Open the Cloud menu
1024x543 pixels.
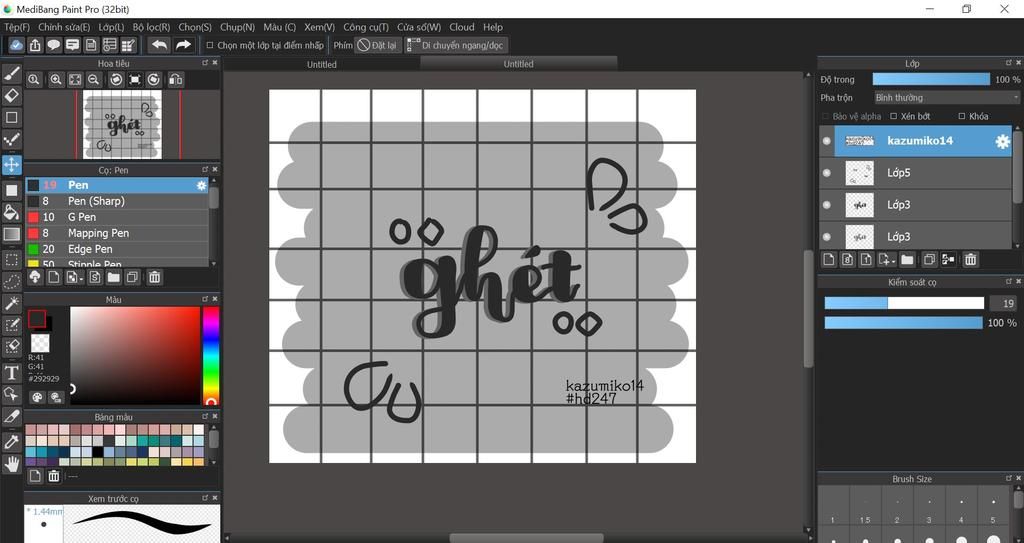[x=462, y=27]
